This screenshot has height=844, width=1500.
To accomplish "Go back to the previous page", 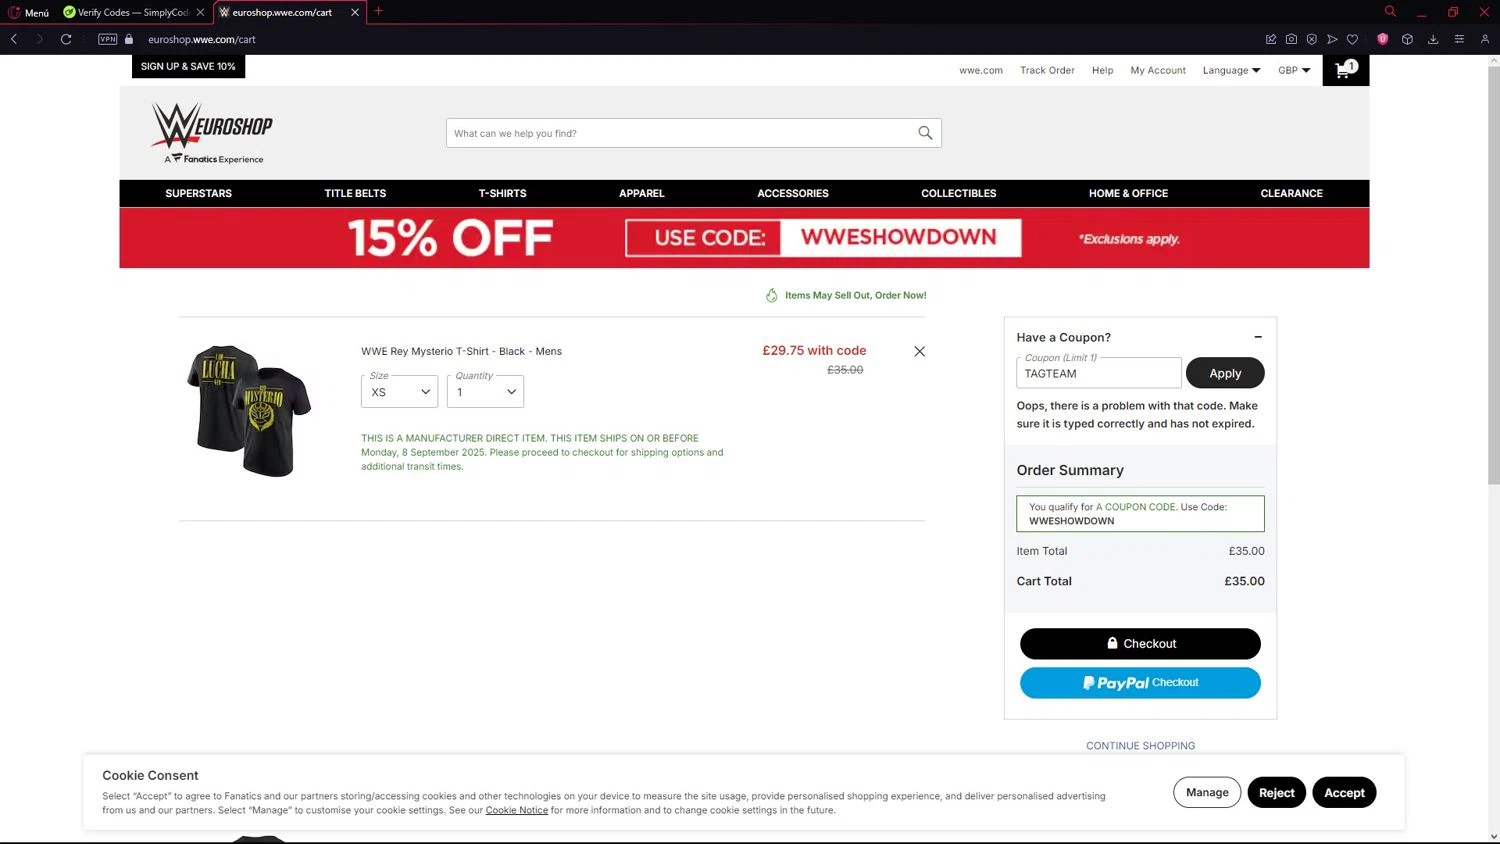I will [14, 39].
